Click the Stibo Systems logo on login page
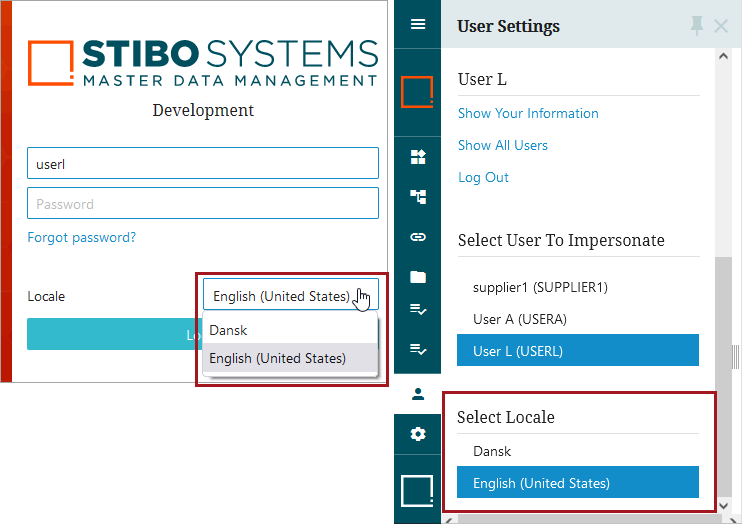742x524 pixels. (203, 63)
